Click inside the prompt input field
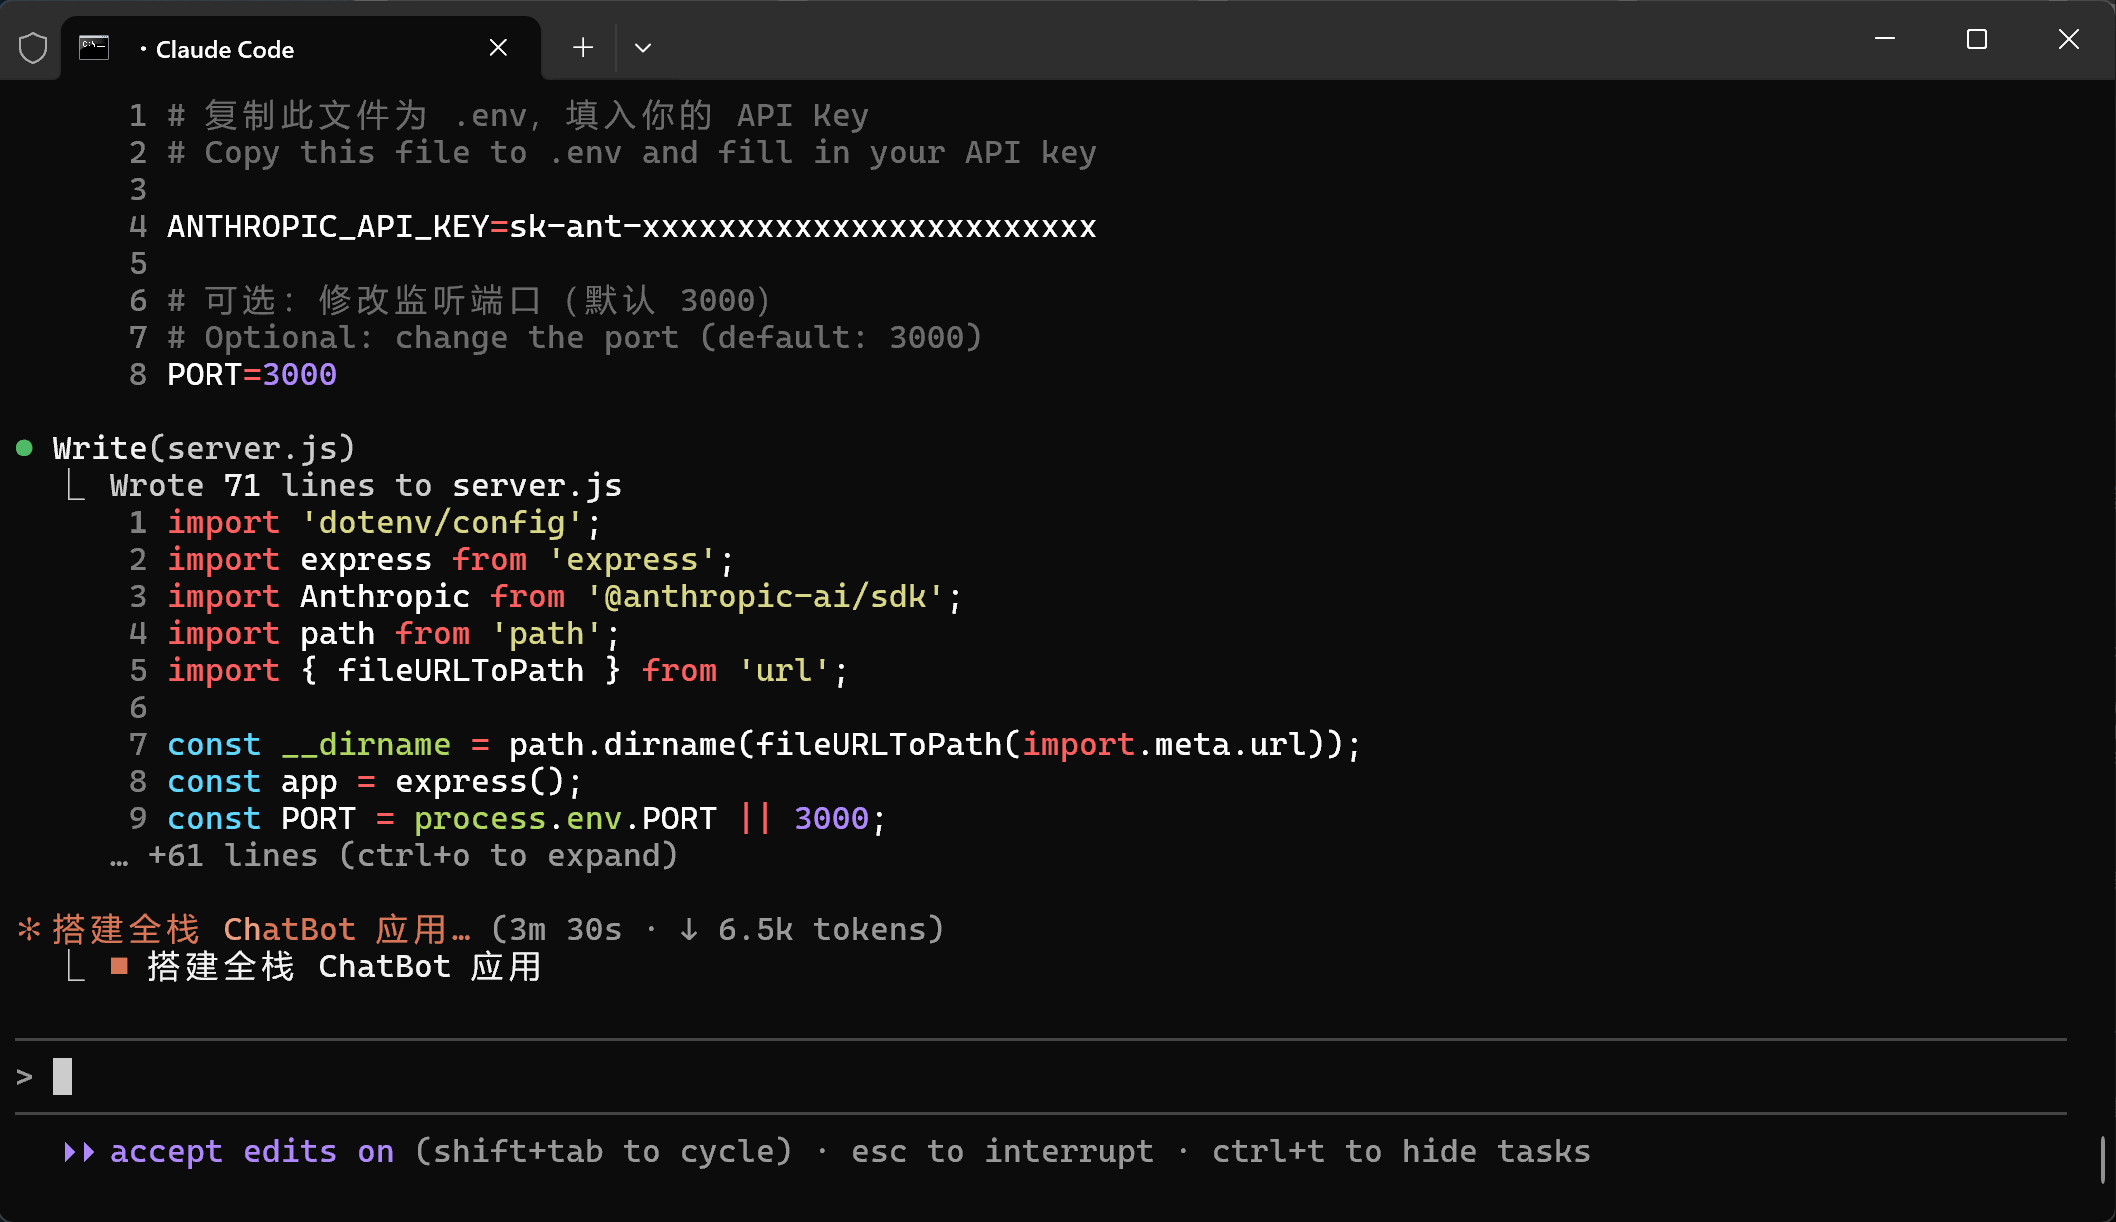The image size is (2116, 1222). click(1040, 1076)
